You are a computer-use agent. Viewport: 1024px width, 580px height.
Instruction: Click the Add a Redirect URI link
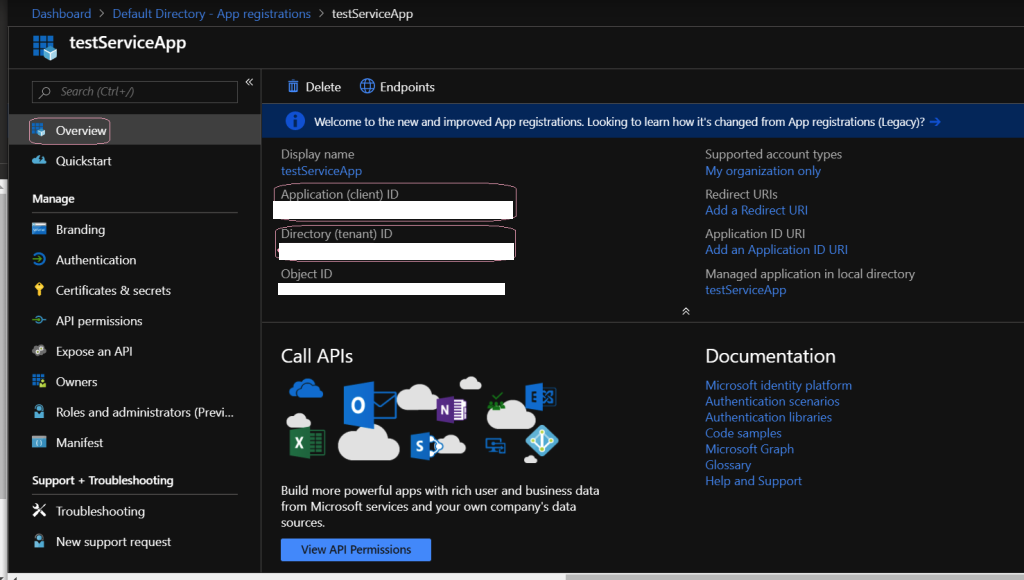click(756, 210)
